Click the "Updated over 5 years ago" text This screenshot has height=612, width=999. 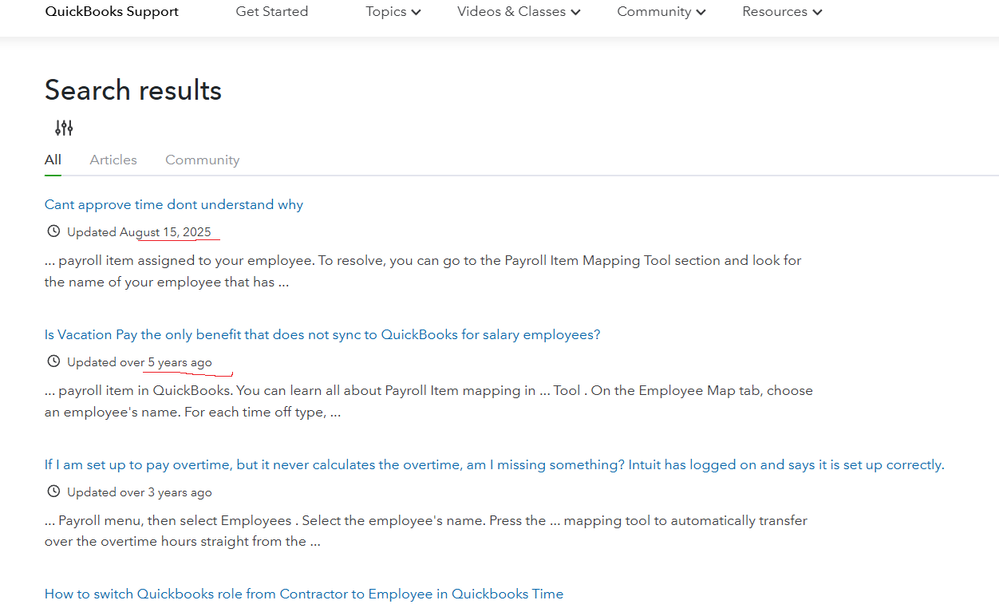139,362
